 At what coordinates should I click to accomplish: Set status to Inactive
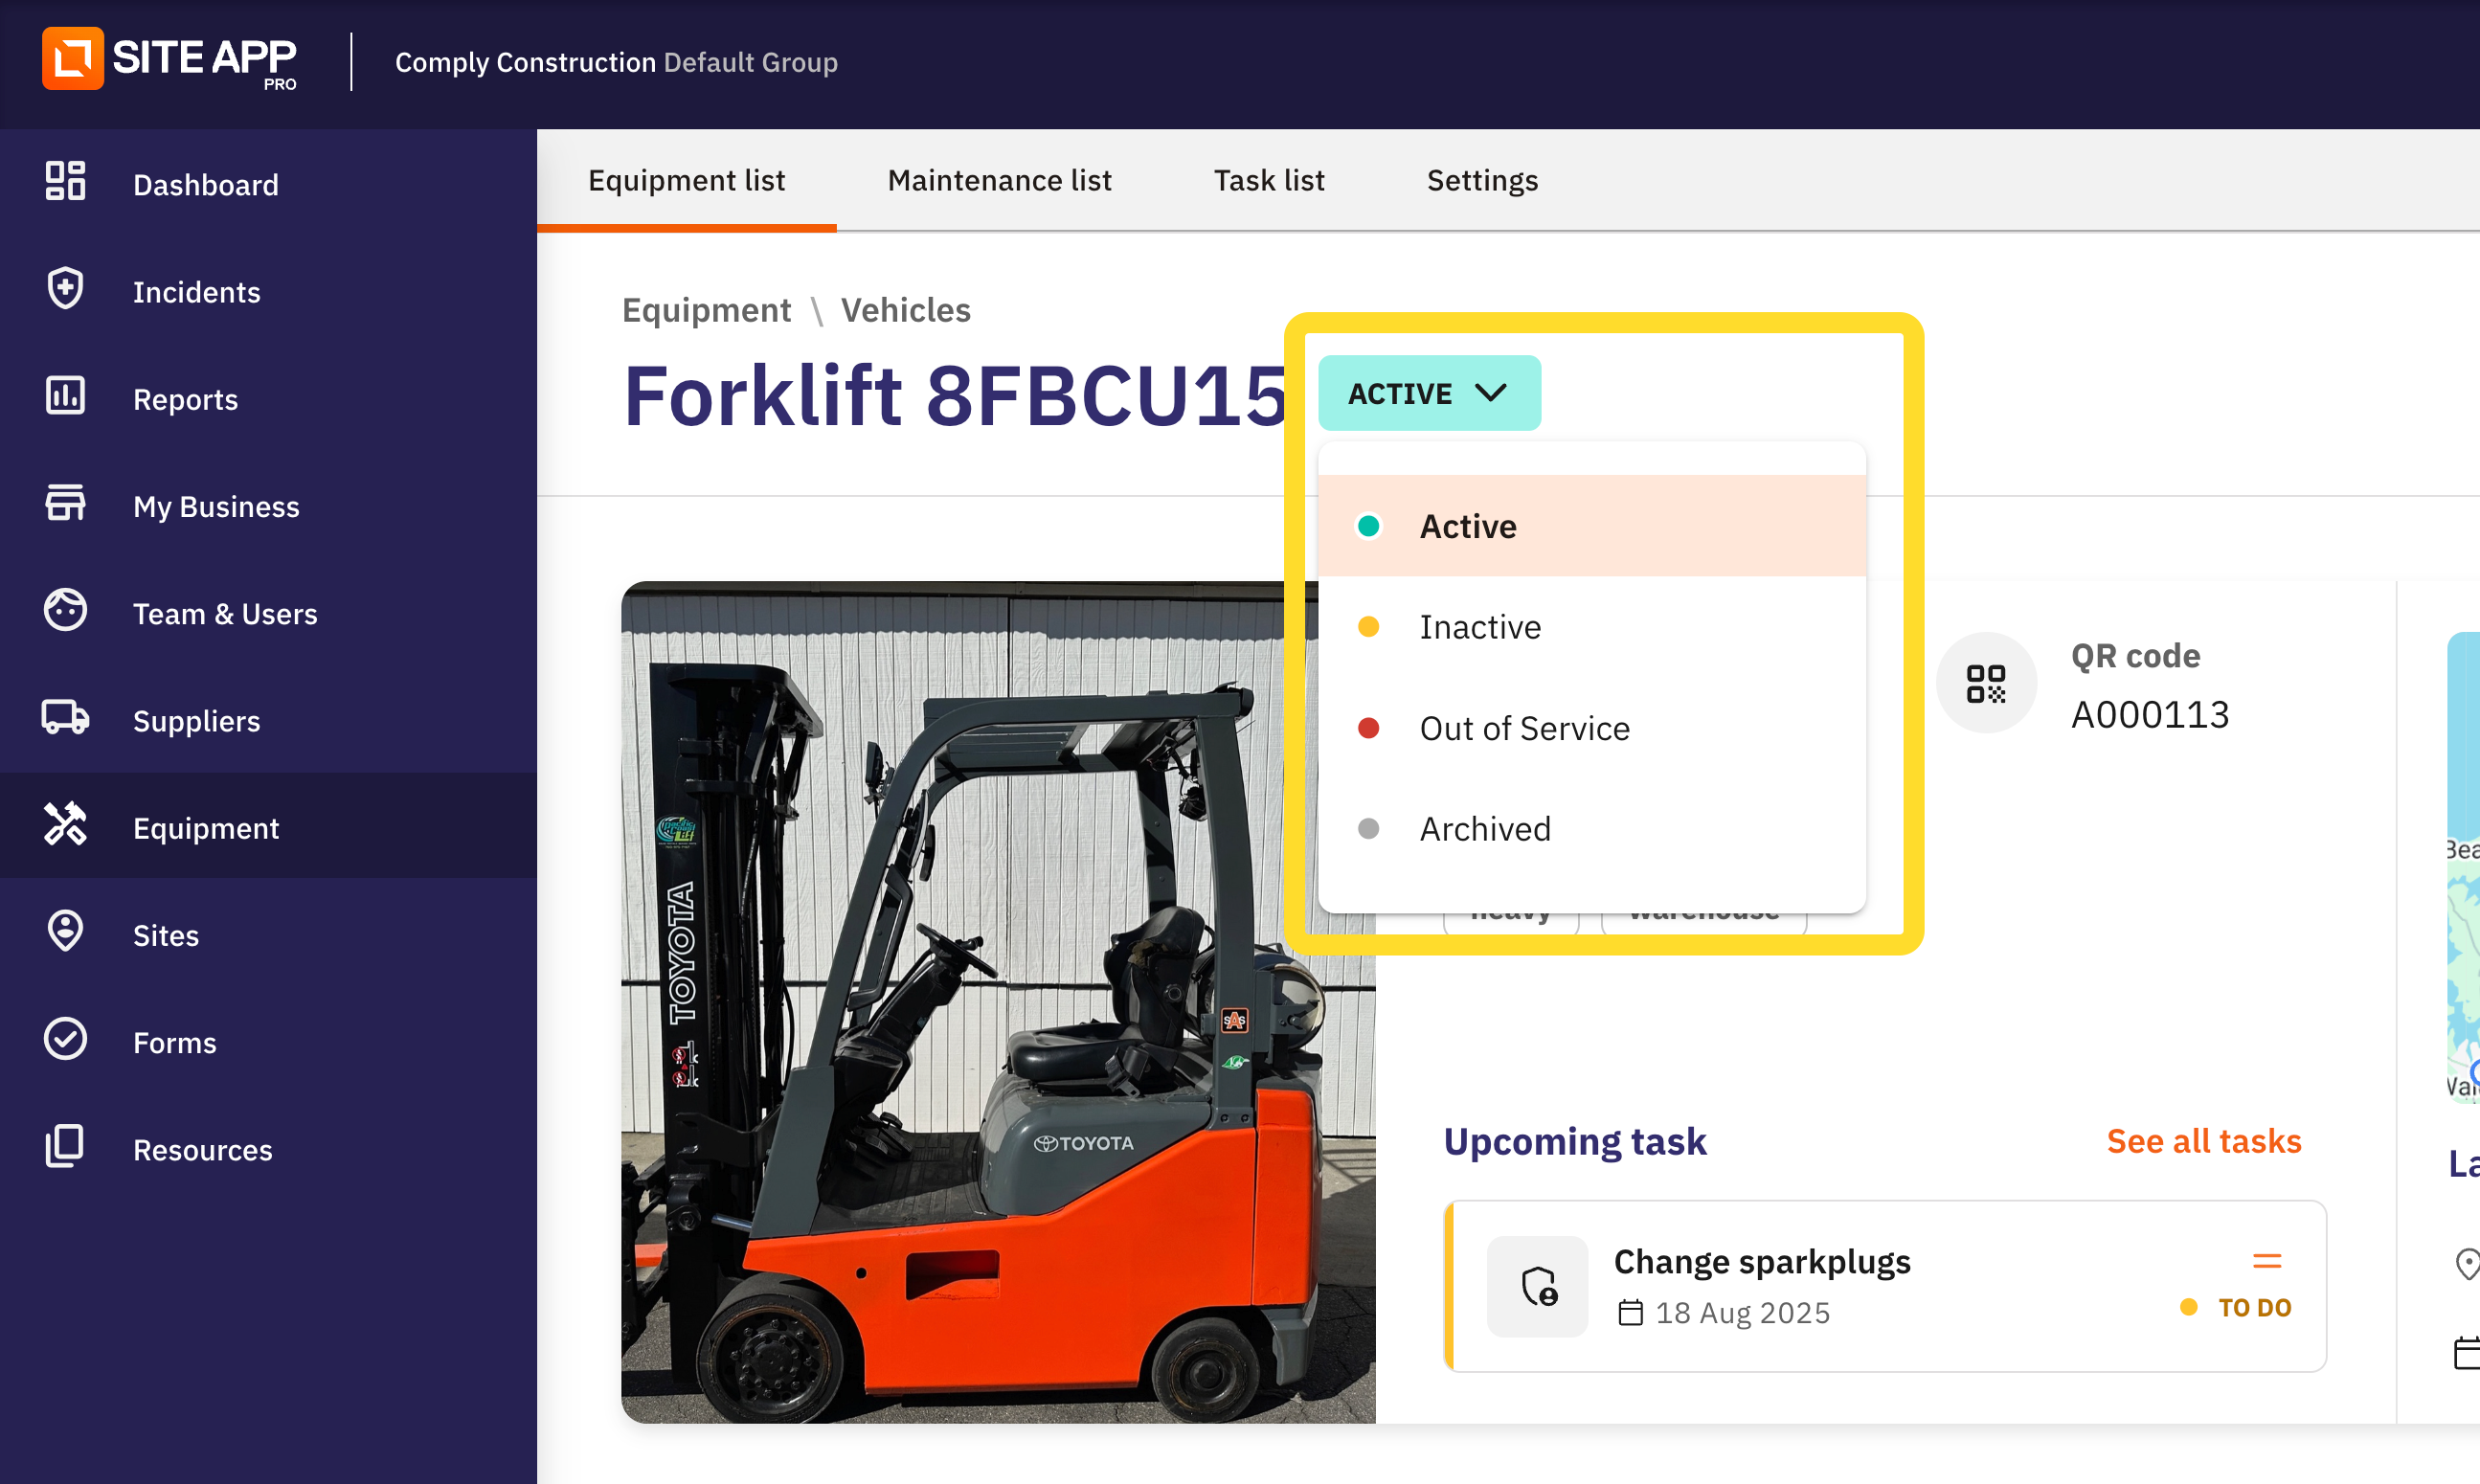click(1592, 627)
